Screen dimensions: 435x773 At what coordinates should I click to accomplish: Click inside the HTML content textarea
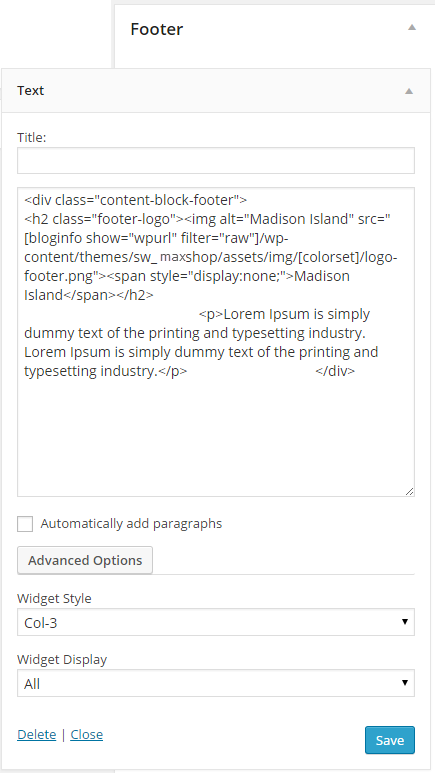click(x=216, y=342)
